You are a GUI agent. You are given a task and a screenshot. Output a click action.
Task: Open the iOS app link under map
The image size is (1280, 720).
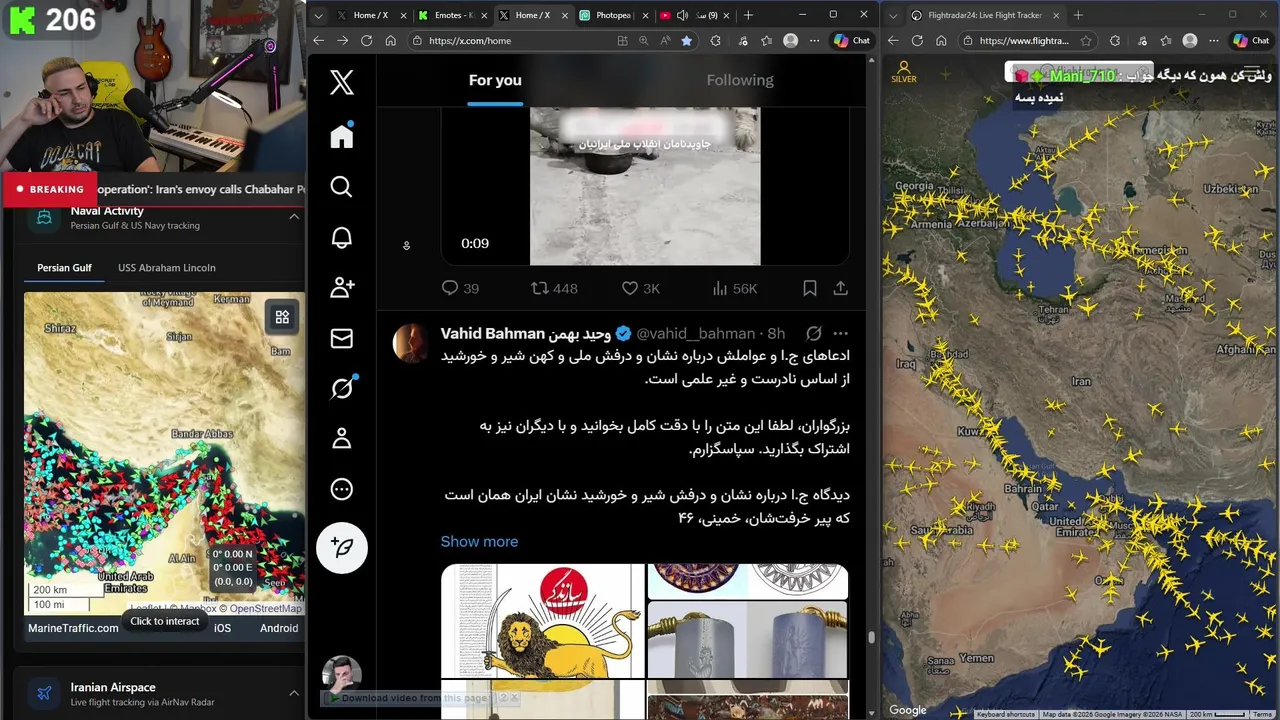tap(222, 628)
